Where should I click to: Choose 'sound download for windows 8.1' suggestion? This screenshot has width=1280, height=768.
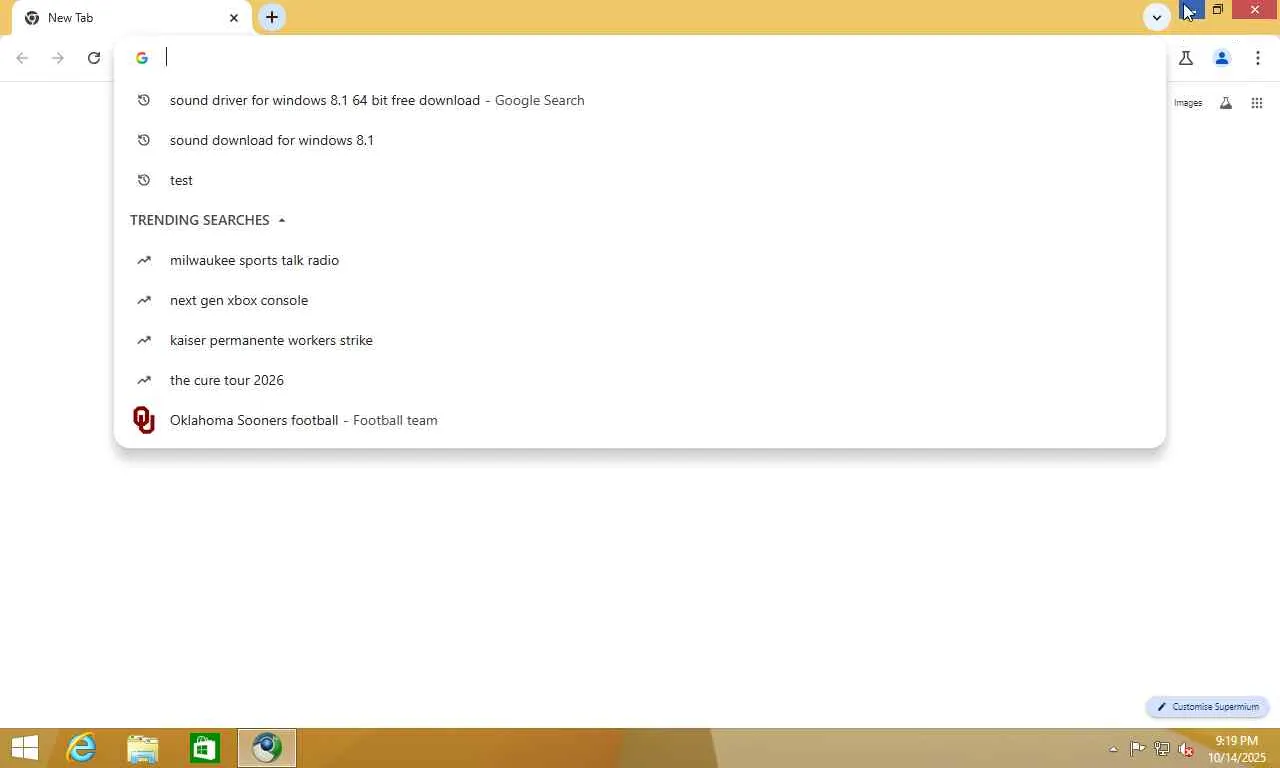[640, 140]
